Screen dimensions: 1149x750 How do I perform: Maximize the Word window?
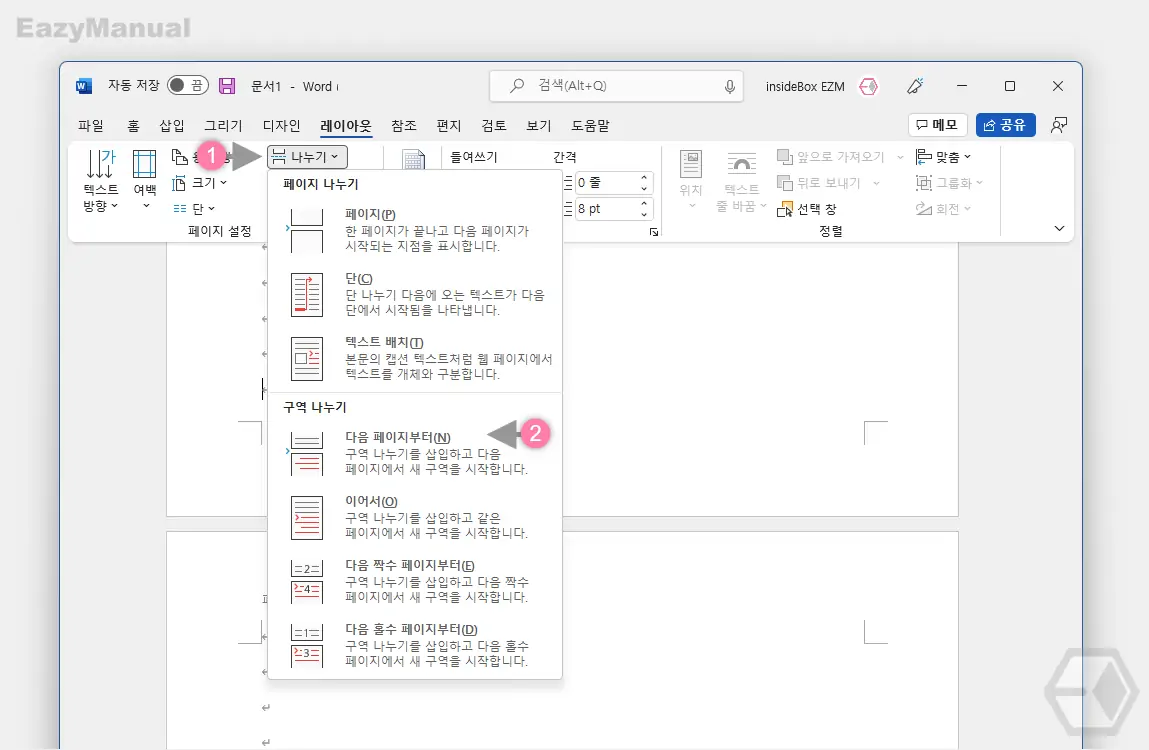pos(1010,86)
